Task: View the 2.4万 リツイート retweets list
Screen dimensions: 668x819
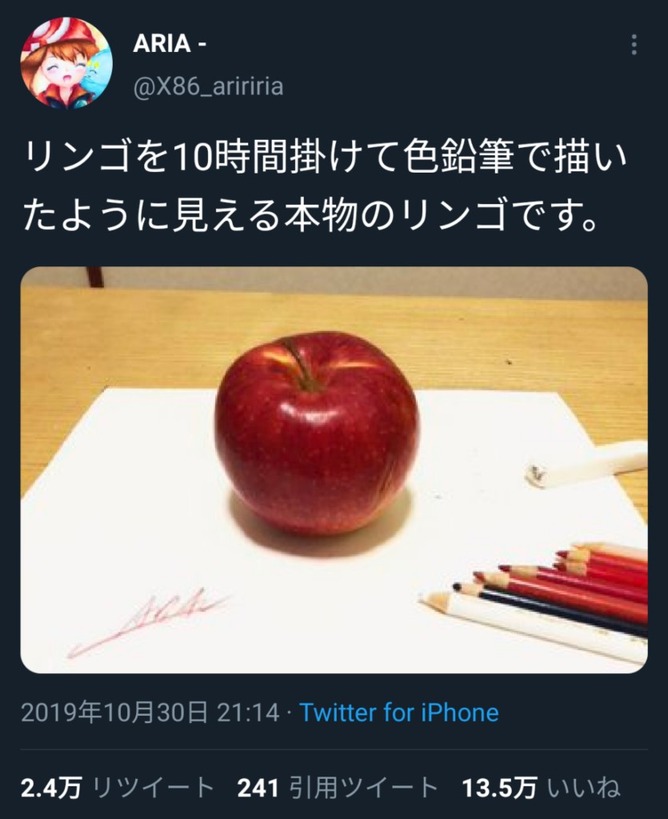Action: click(118, 788)
